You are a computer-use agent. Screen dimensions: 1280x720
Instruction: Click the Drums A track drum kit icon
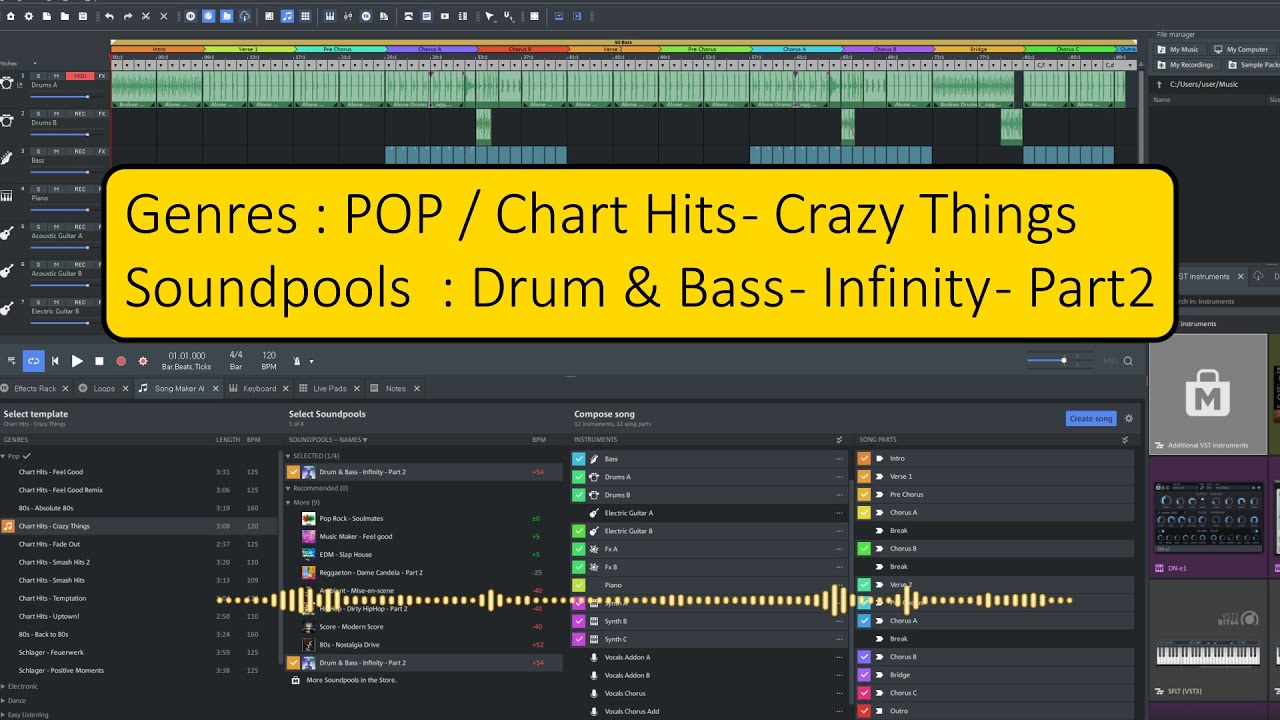(7, 84)
